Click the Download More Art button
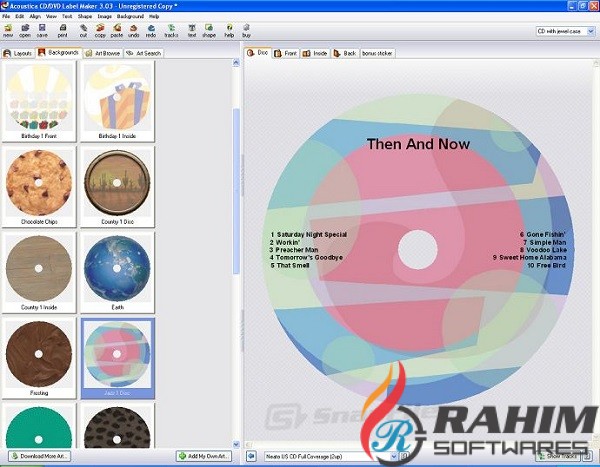This screenshot has height=467, width=600. click(x=39, y=456)
